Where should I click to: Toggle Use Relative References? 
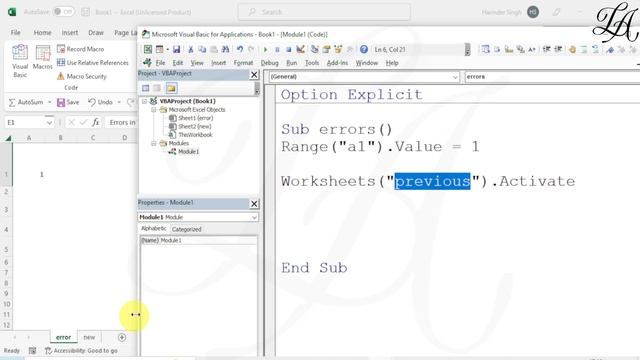coord(93,62)
